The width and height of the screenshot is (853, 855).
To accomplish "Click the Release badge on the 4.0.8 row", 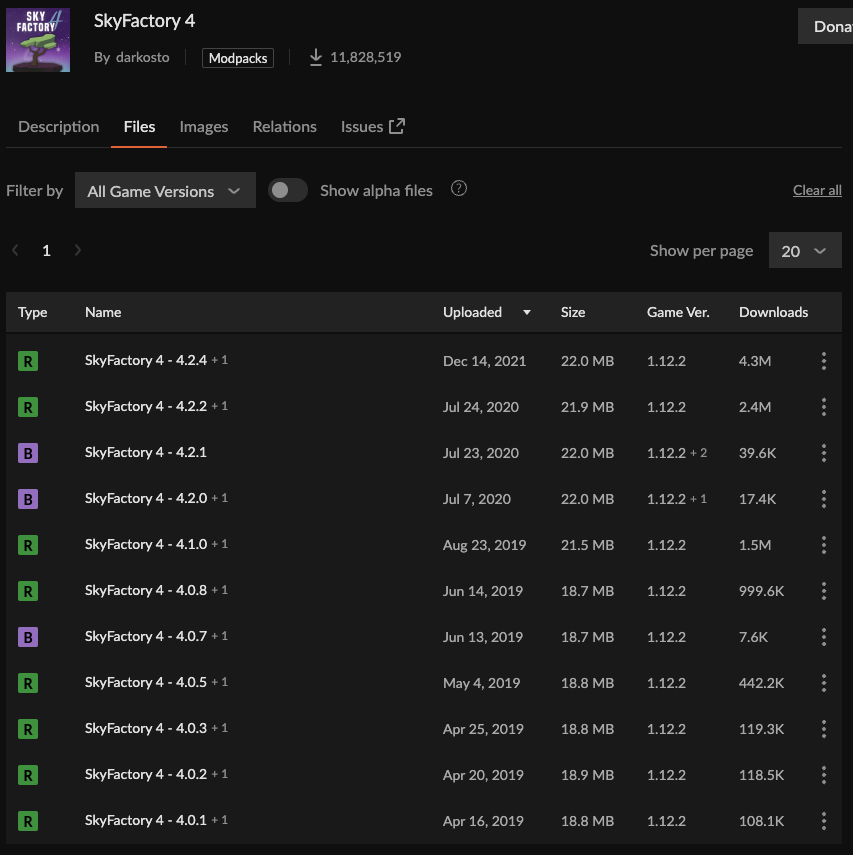I will point(28,591).
